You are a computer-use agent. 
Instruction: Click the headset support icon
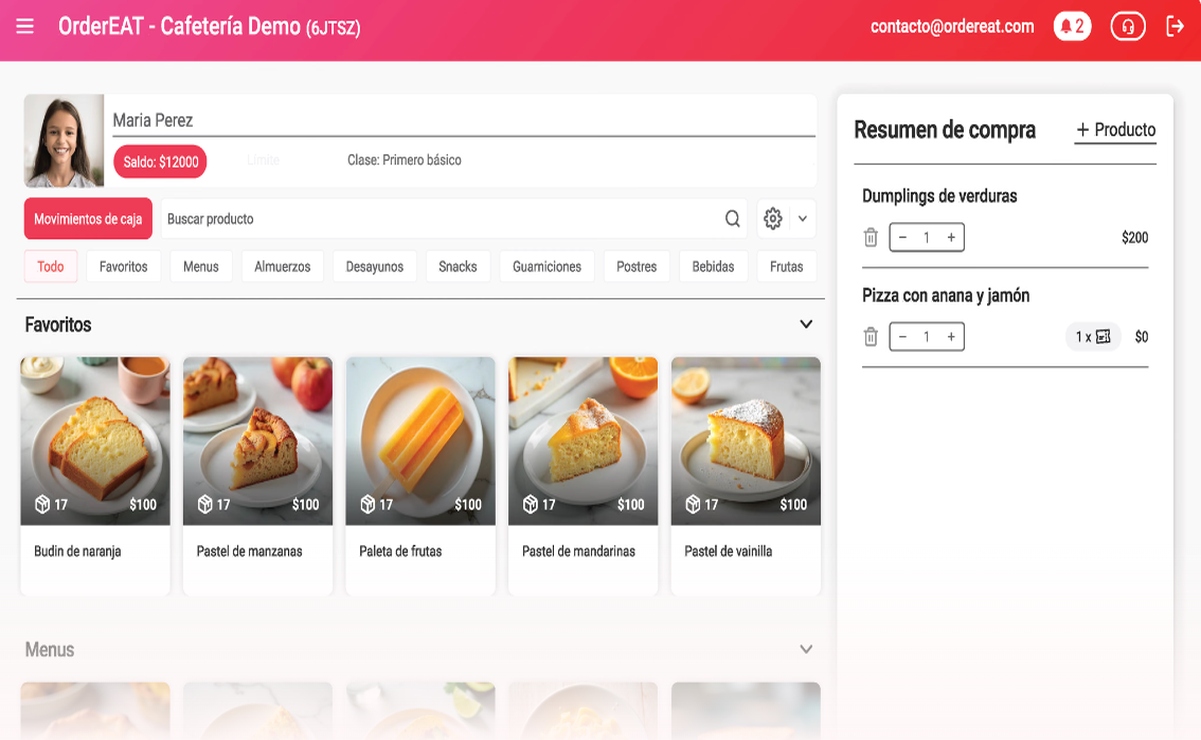click(x=1128, y=27)
